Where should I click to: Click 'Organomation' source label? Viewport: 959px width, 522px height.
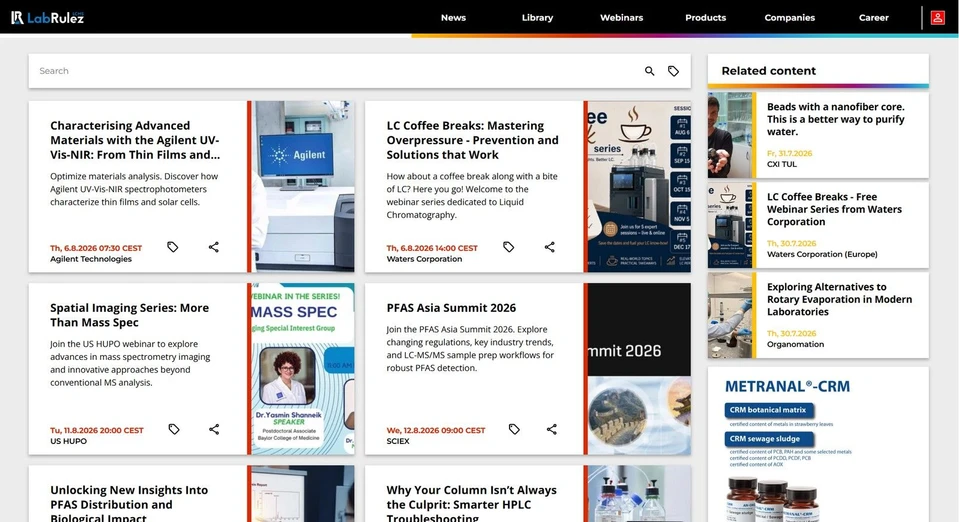click(795, 344)
